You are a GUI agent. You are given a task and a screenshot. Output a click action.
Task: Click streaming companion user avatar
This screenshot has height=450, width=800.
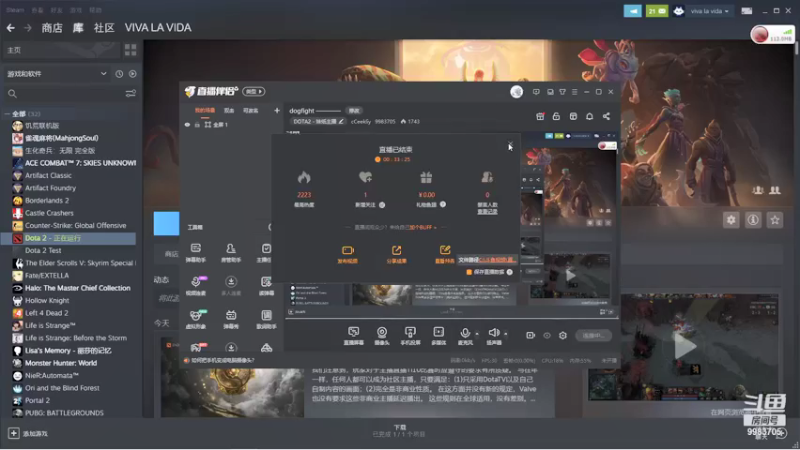coord(516,92)
